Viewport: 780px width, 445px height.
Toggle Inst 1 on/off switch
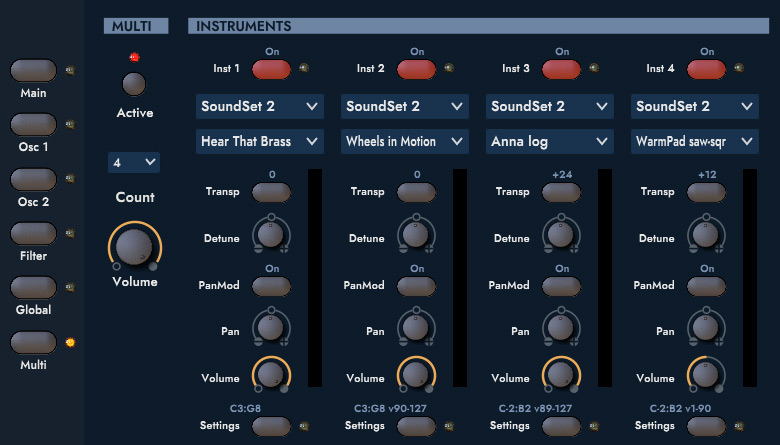tap(271, 69)
